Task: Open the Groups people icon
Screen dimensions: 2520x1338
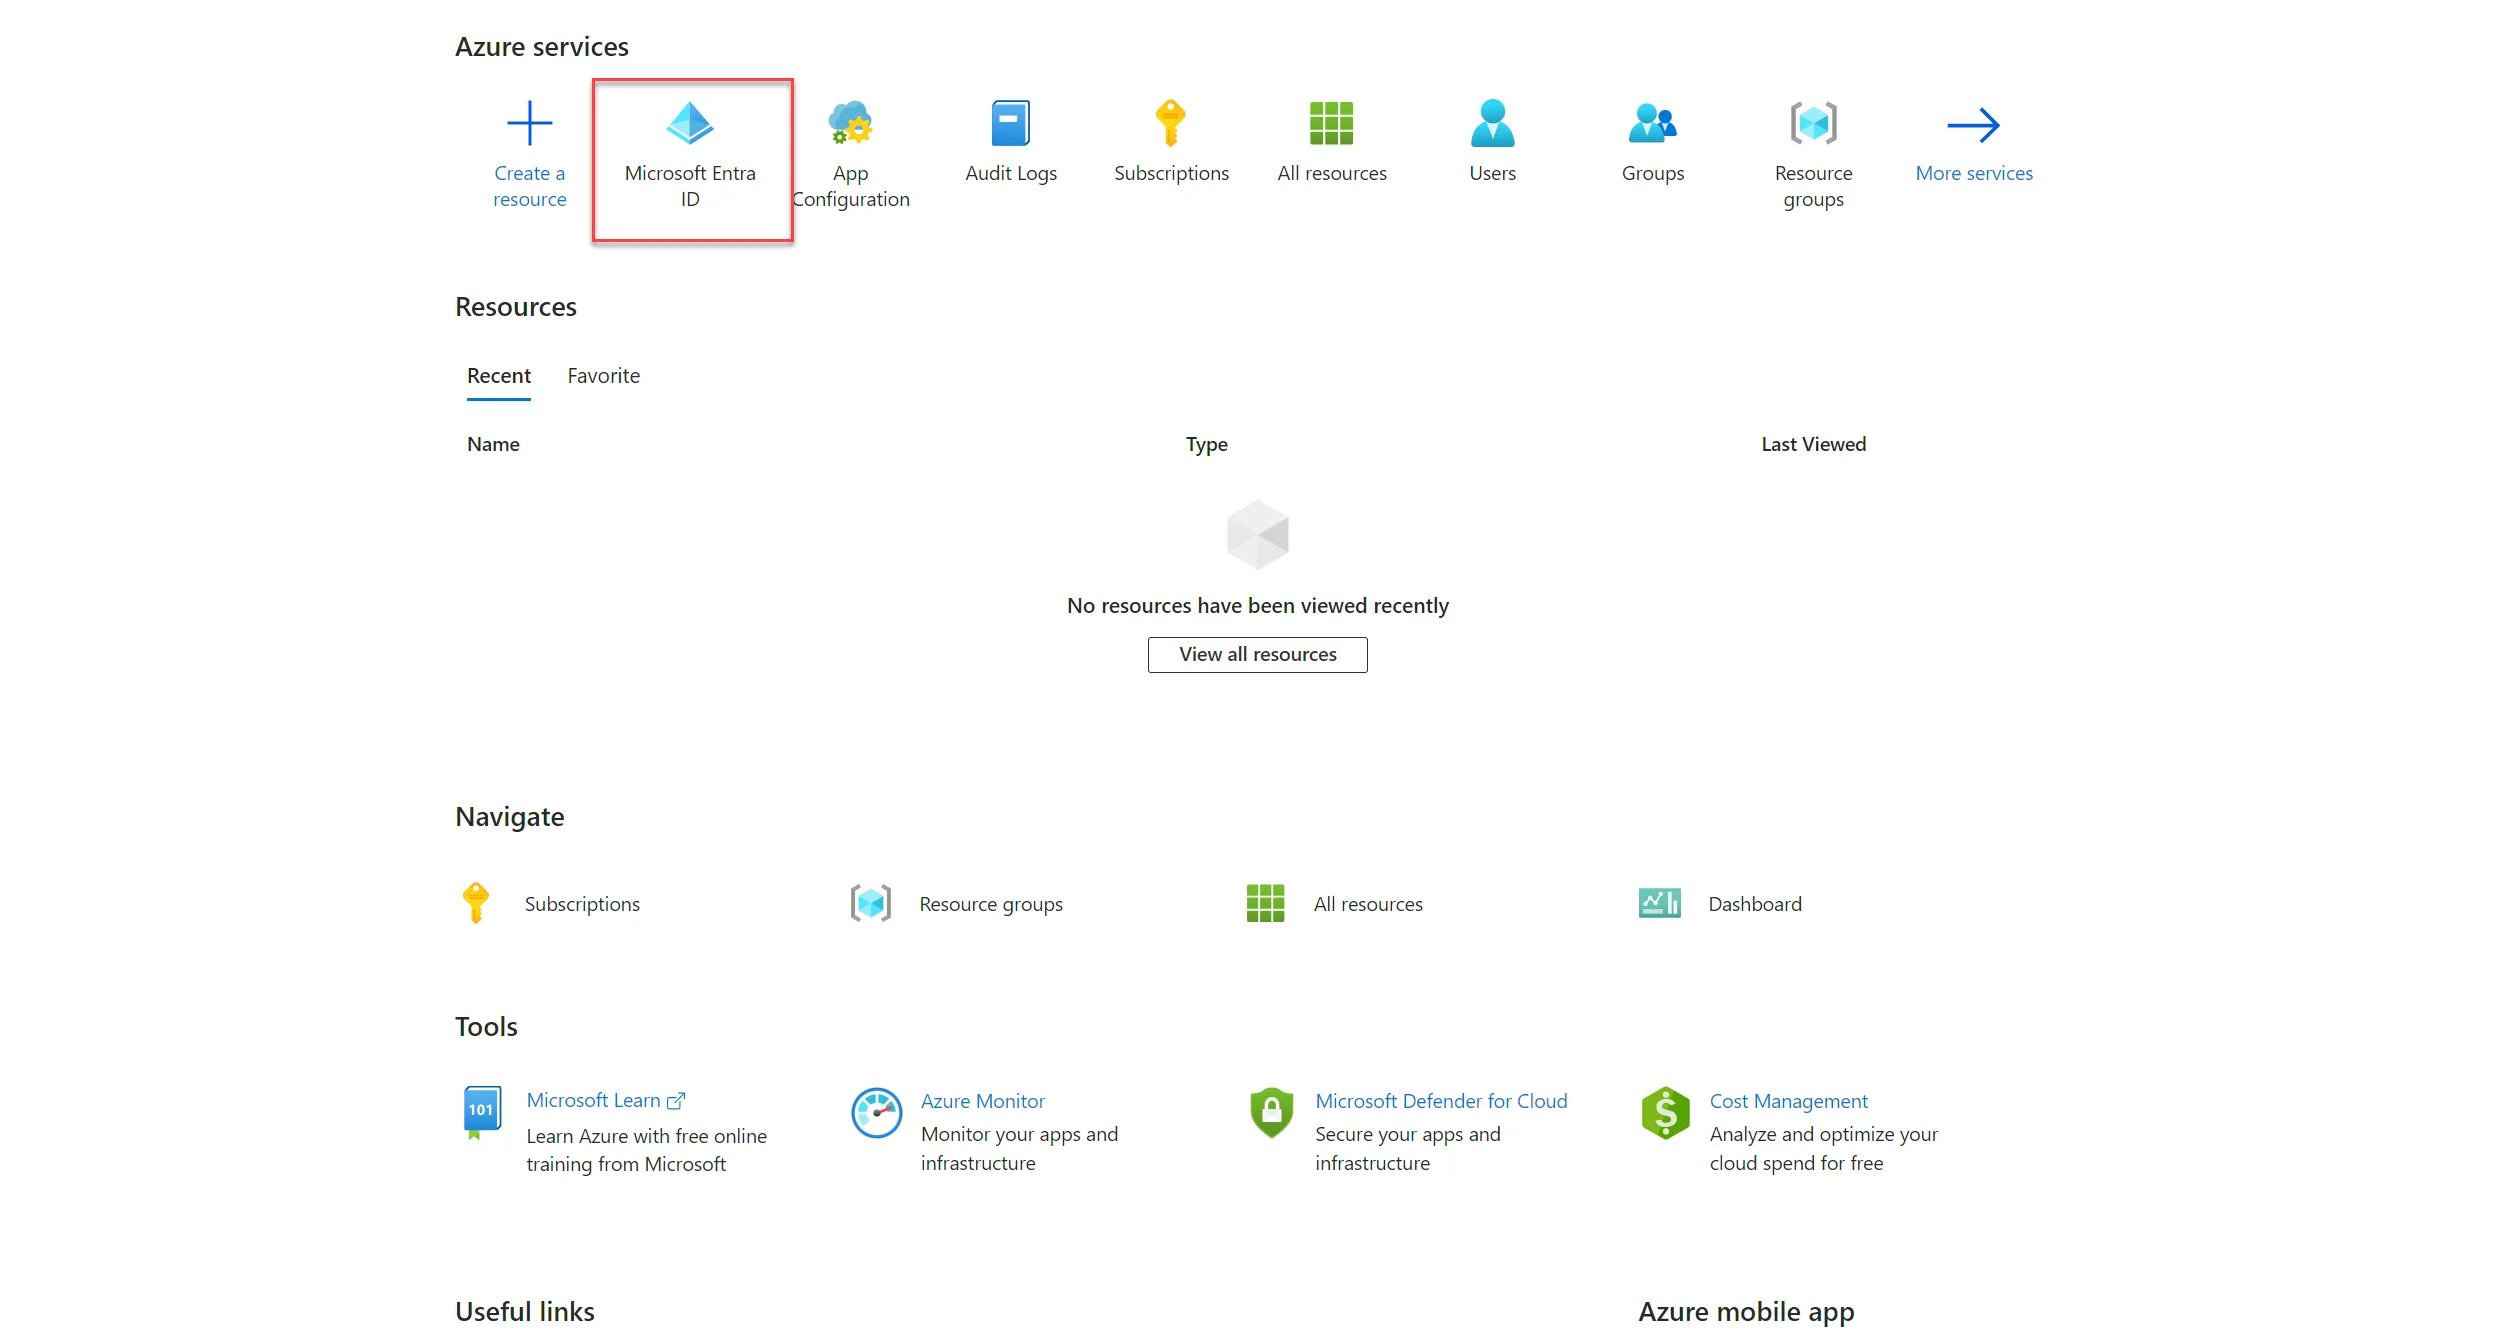Action: click(1652, 123)
